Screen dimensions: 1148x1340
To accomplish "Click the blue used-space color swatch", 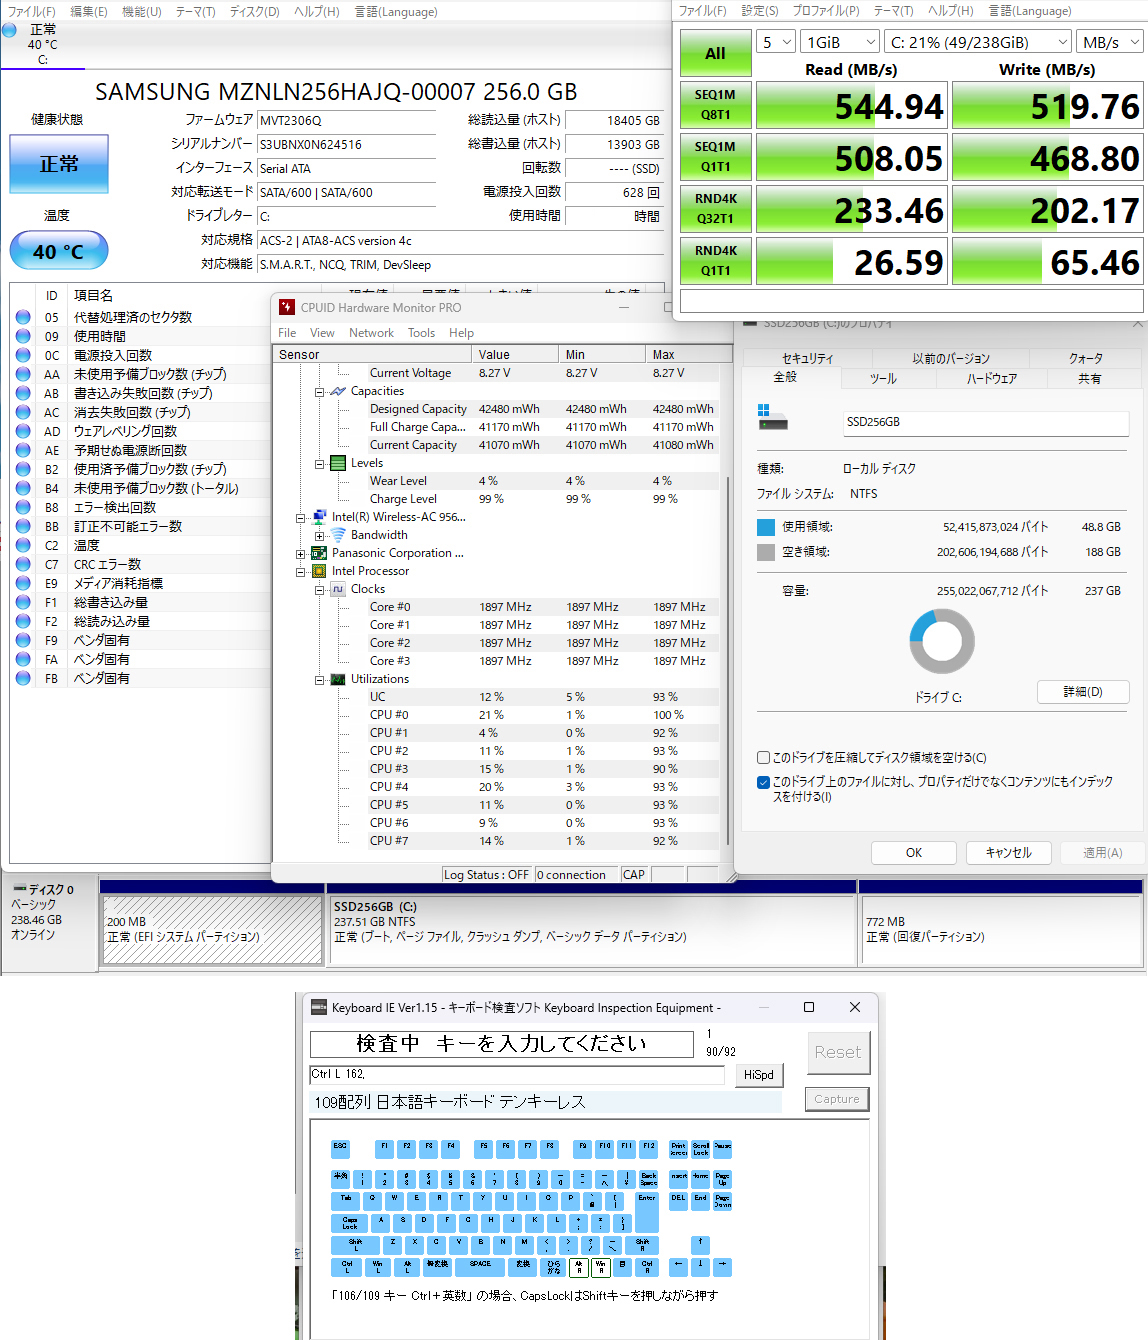I will tap(766, 527).
